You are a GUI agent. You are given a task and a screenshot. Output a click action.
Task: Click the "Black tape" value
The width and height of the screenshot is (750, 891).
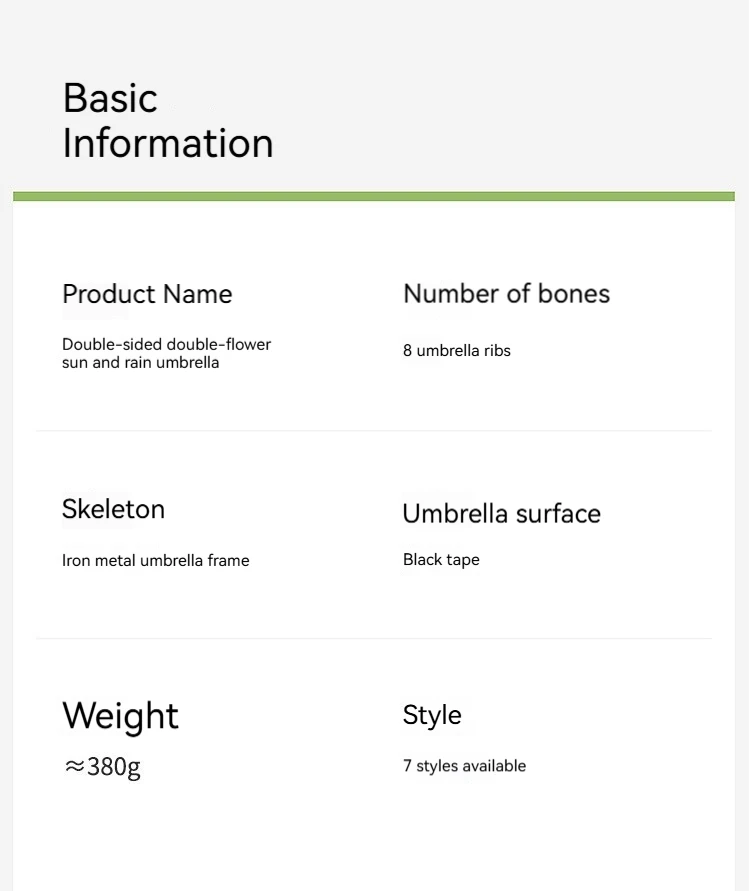[441, 560]
